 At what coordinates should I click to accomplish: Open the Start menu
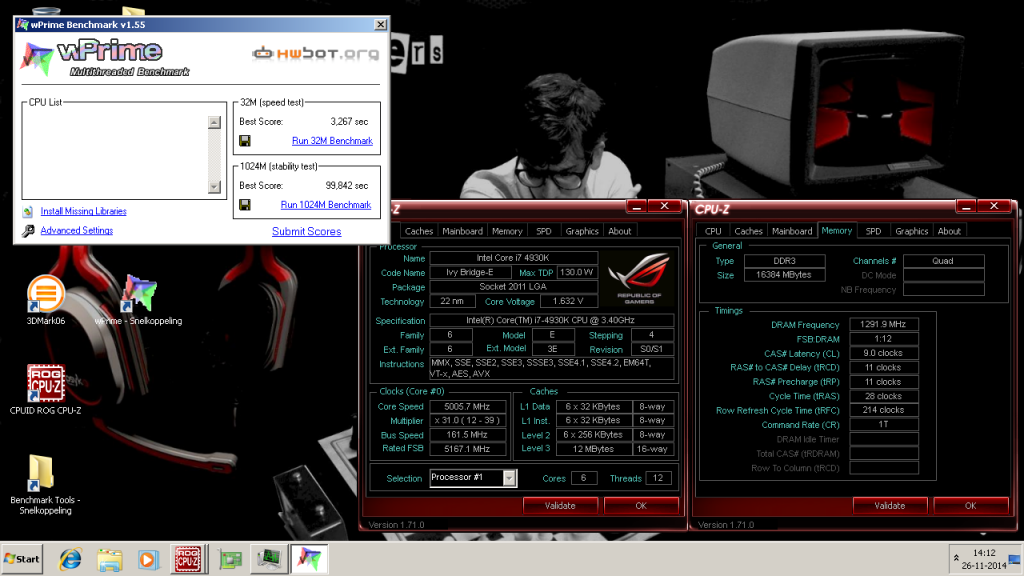point(22,559)
